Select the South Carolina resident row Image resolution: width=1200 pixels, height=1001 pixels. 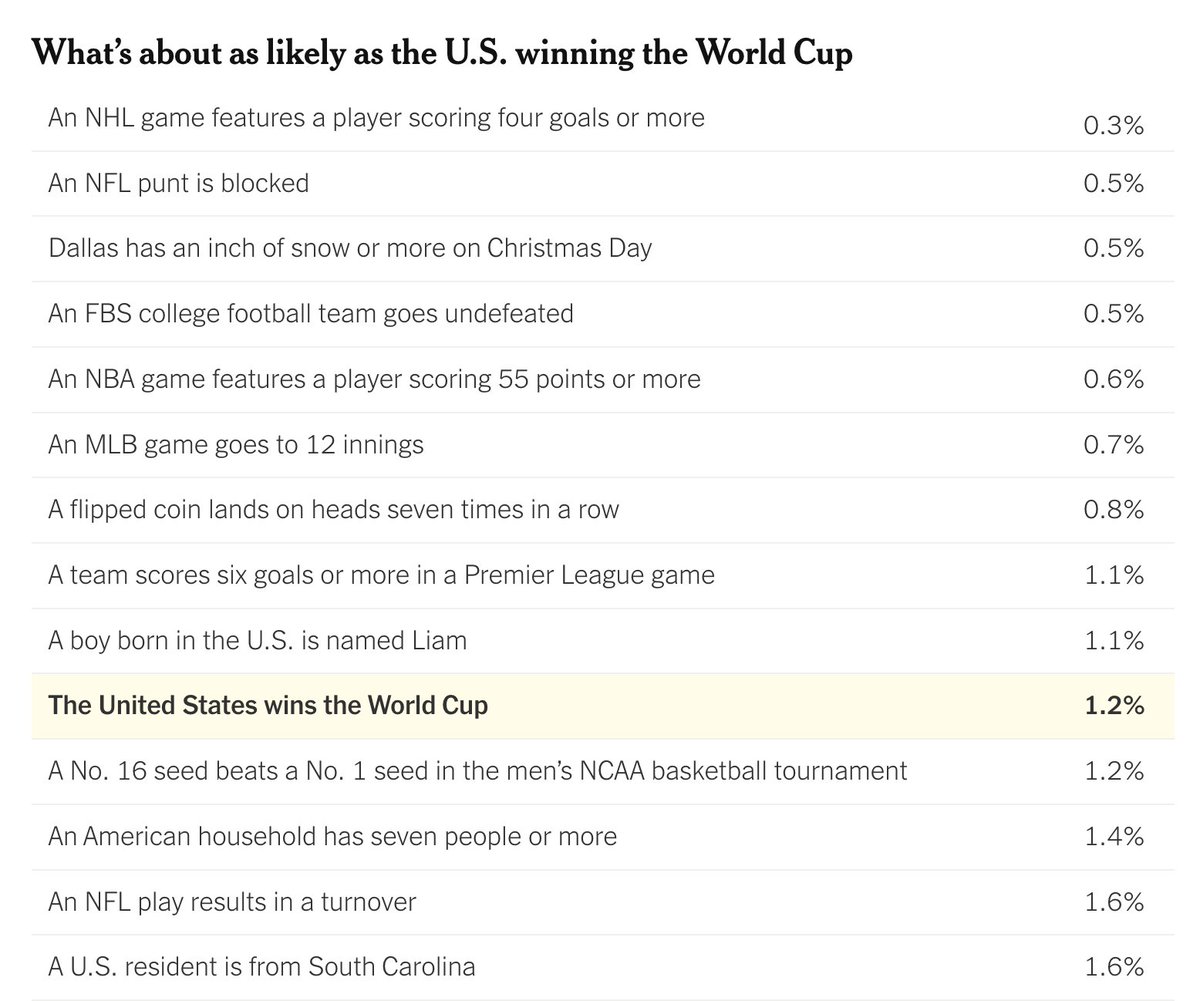[x=603, y=968]
